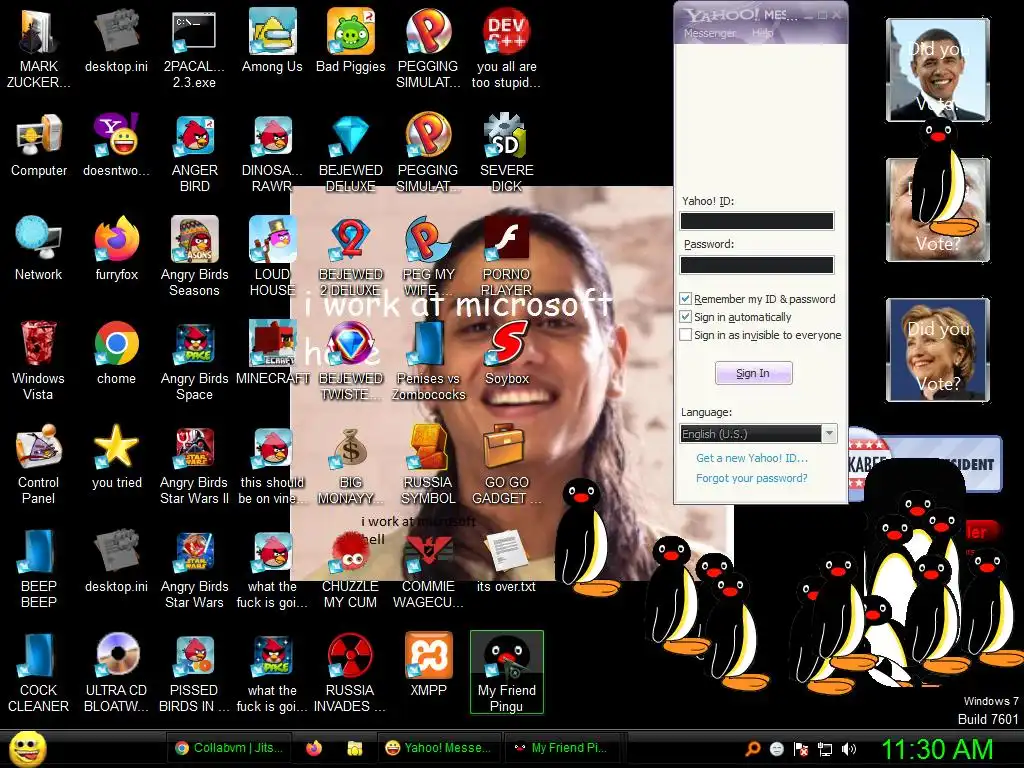Viewport: 1024px width, 768px height.
Task: Click the Obama 'Did you Vote?' thumbnail
Action: [x=938, y=70]
